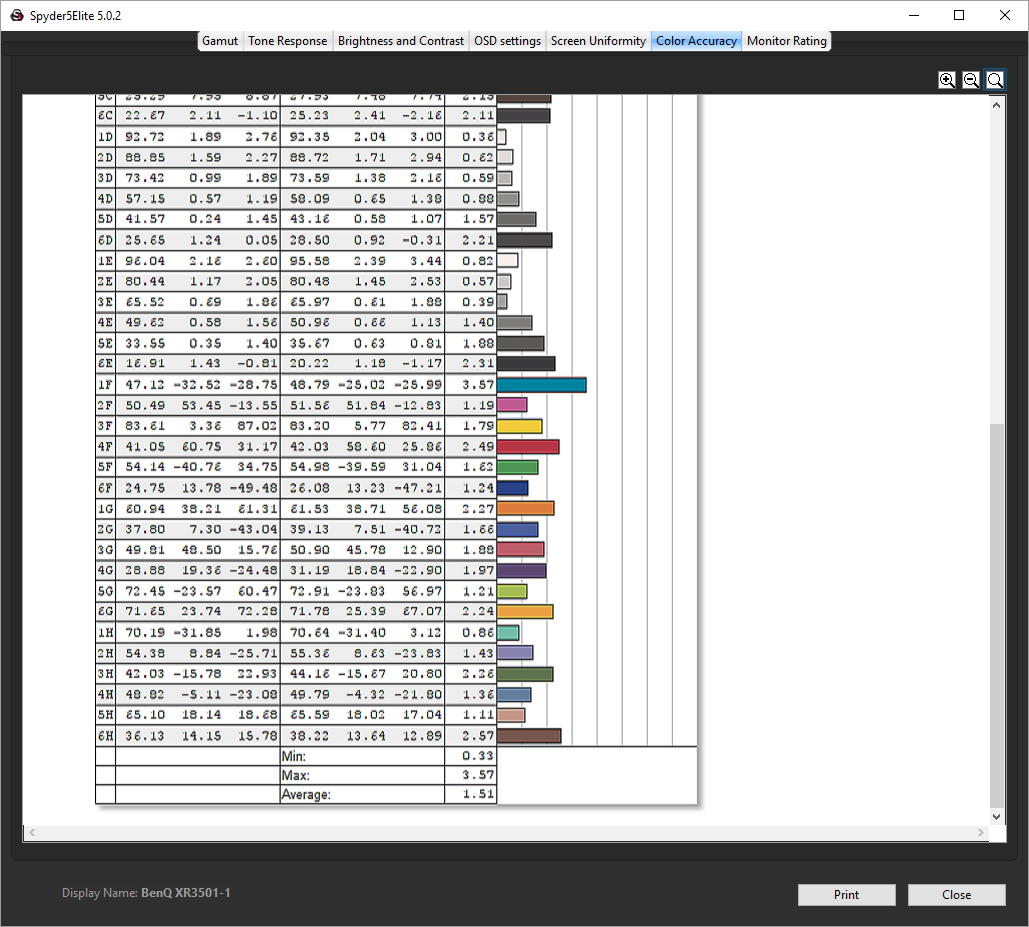Click the Max: label cell
This screenshot has height=927, width=1029.
[x=362, y=775]
